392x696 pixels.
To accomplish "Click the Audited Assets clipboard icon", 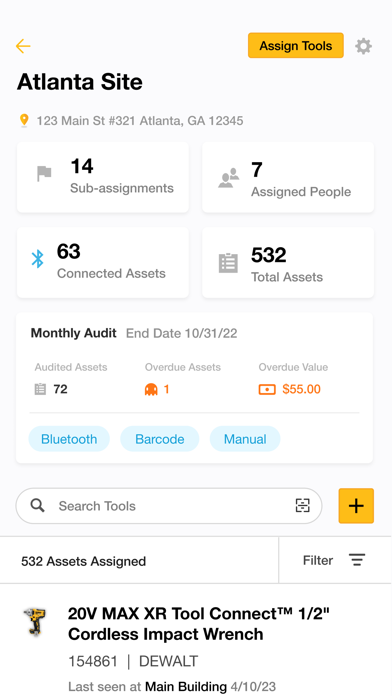I will [x=40, y=389].
